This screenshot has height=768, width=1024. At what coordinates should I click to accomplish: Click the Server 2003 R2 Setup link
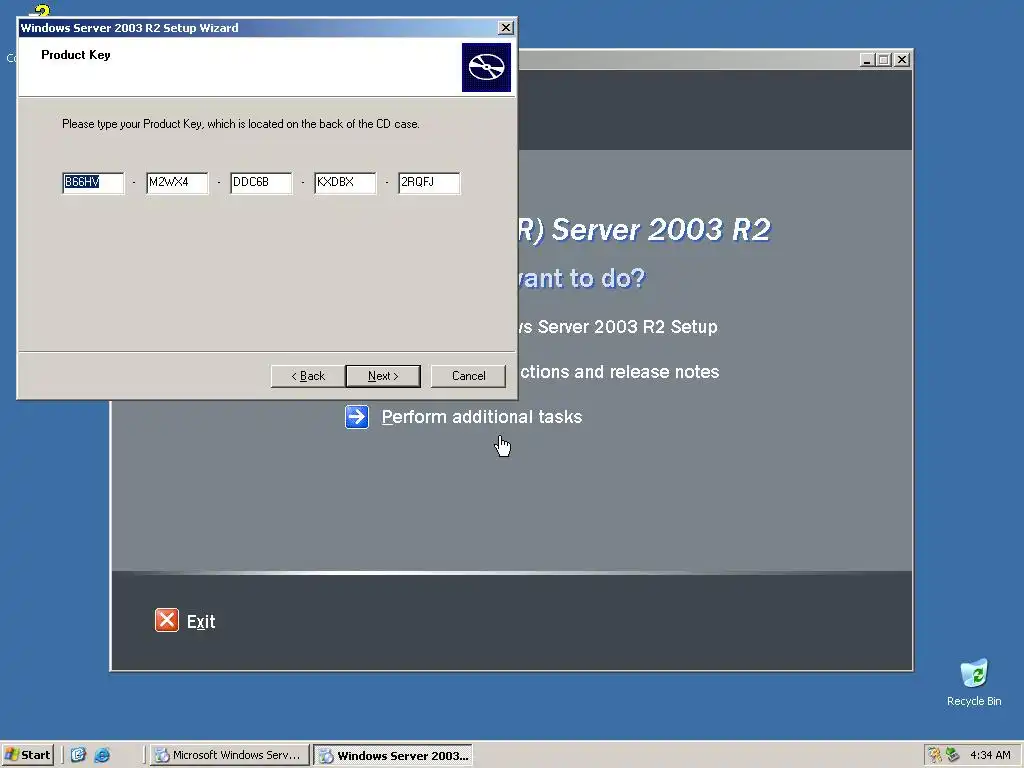pyautogui.click(x=618, y=327)
